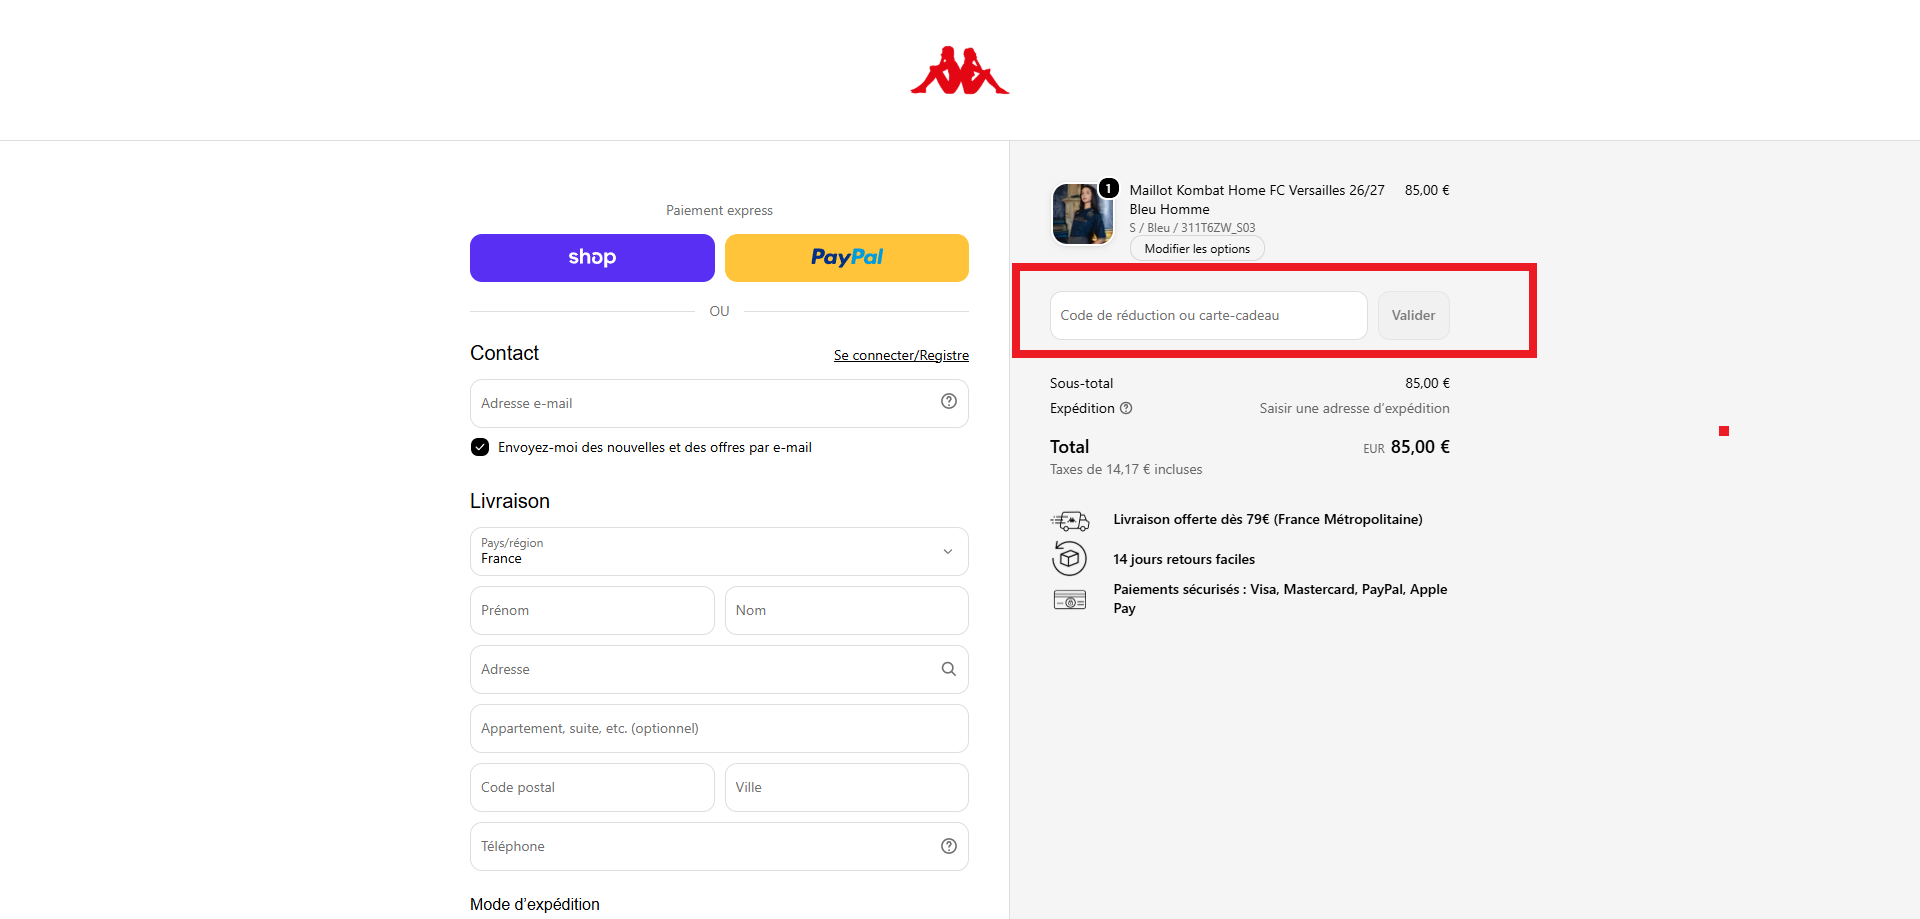This screenshot has width=1920, height=919.
Task: Focus the Adresse search field
Action: (x=719, y=669)
